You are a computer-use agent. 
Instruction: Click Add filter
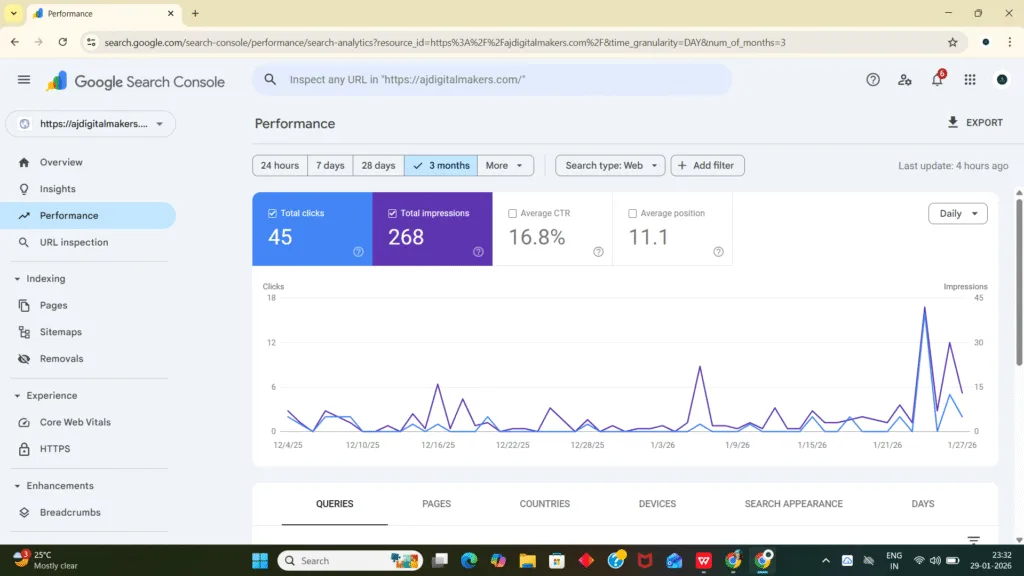pyautogui.click(x=707, y=165)
